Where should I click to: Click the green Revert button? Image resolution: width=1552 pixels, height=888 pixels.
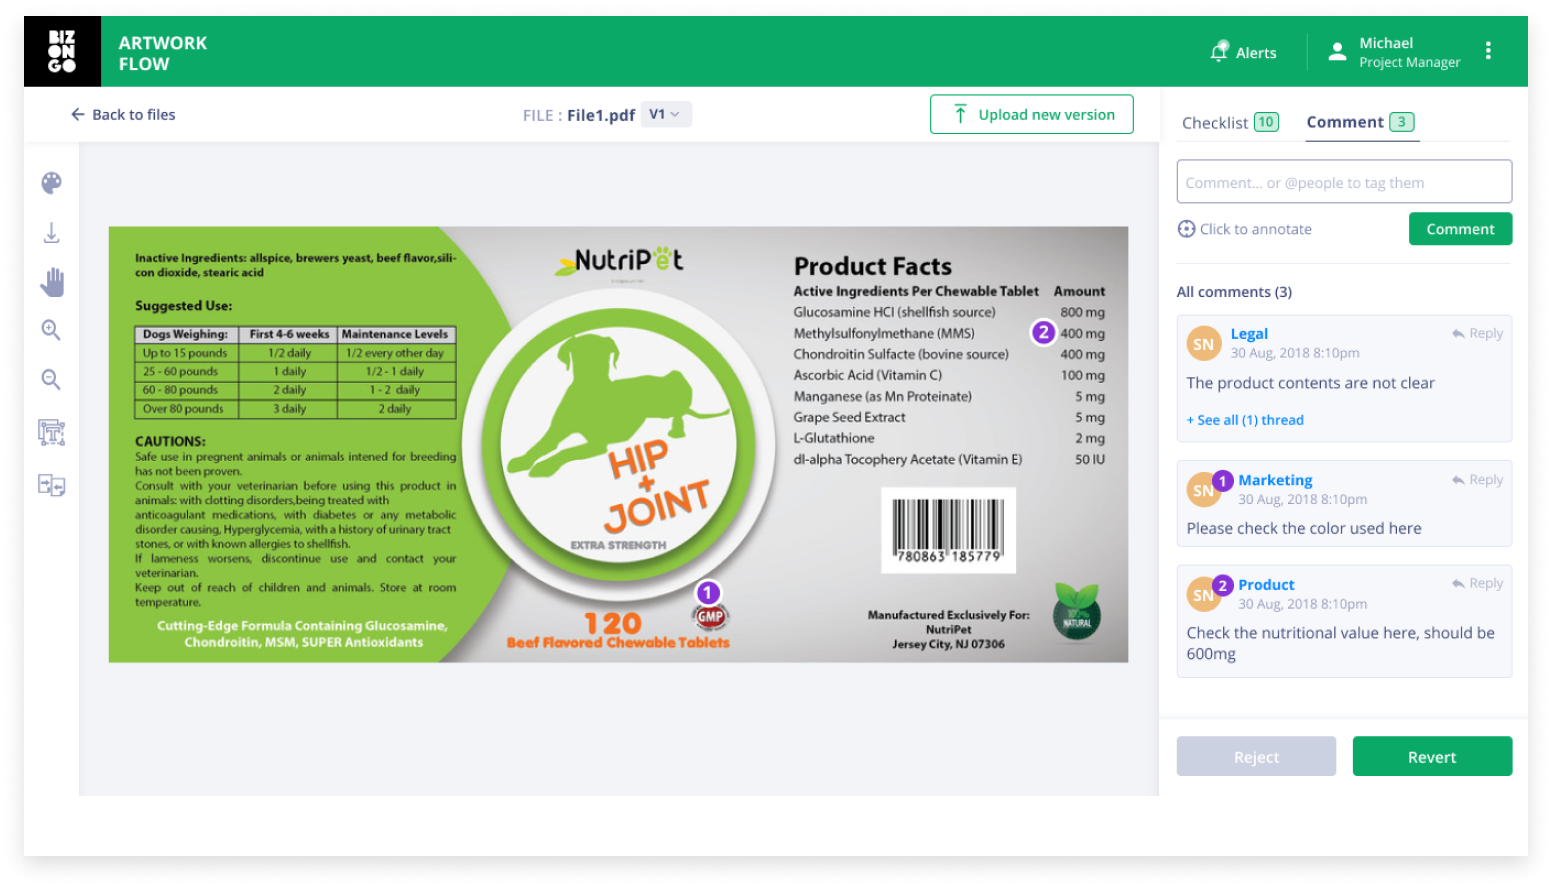pyautogui.click(x=1432, y=757)
